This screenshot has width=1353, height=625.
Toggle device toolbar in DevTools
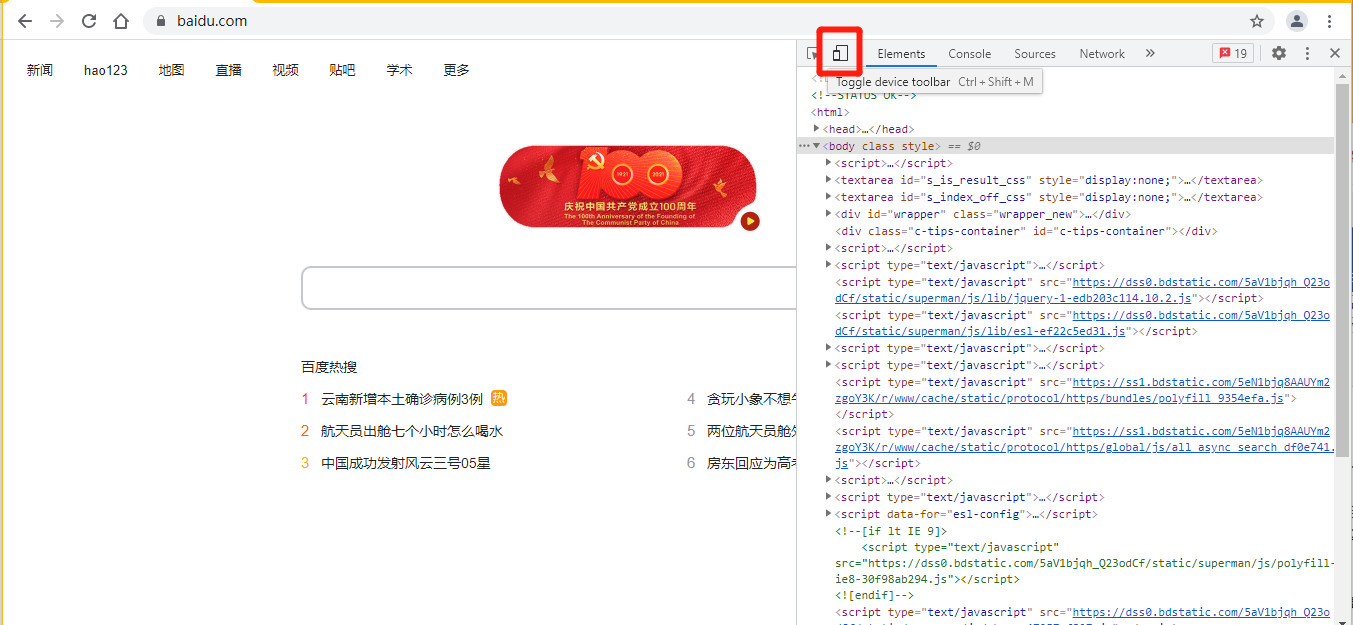840,53
